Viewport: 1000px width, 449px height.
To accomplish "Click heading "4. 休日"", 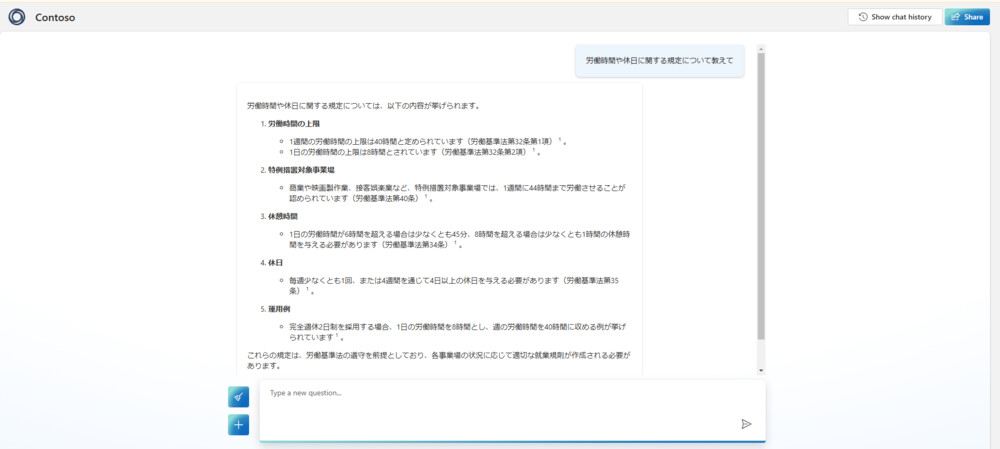I will (x=271, y=262).
